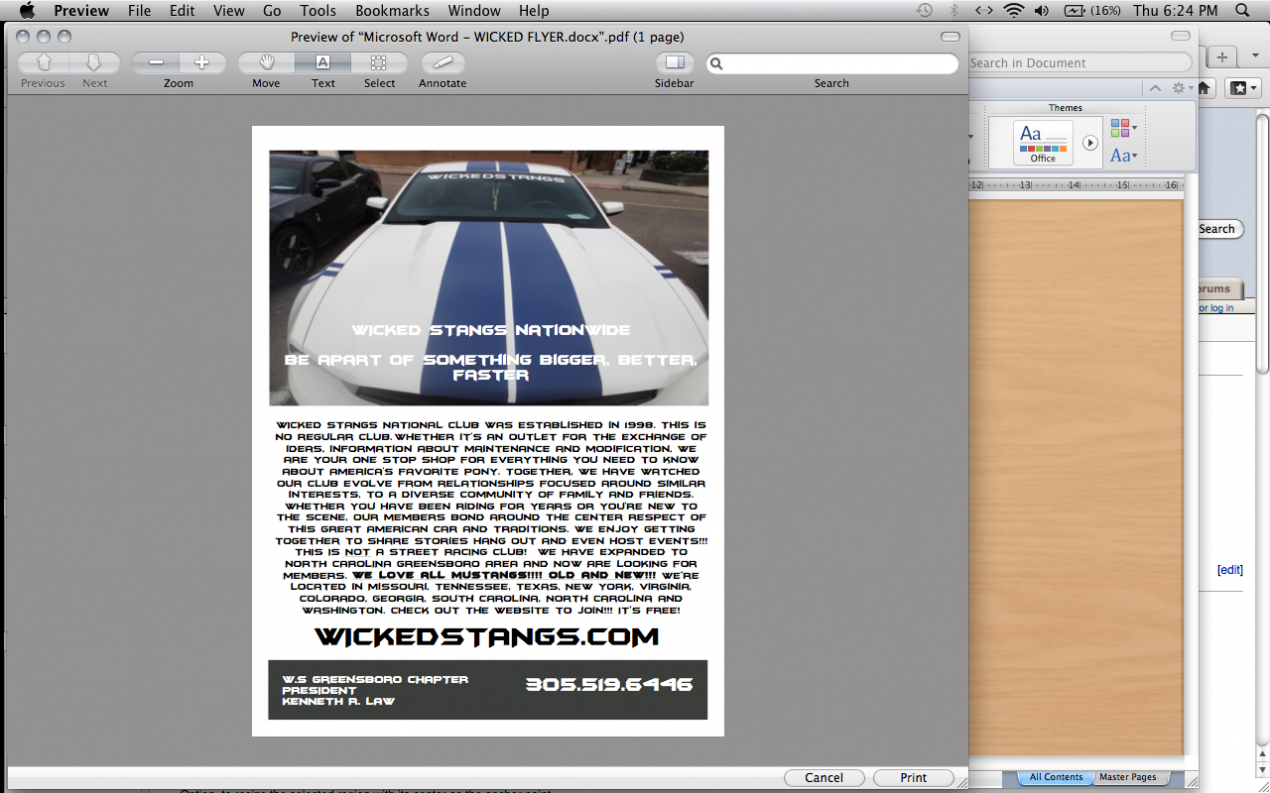Click the clock showing Thu 6:24 PM
1270x793 pixels.
[x=1175, y=11]
